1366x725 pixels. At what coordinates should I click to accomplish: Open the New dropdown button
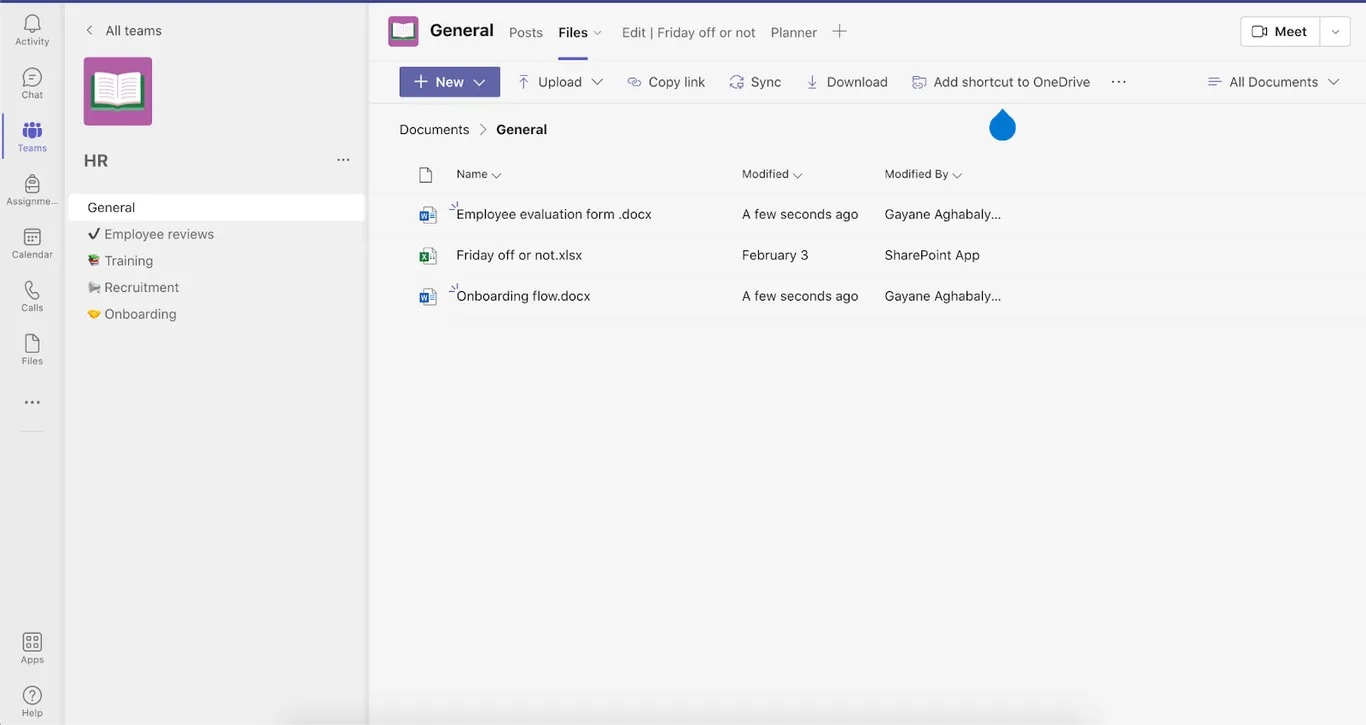click(x=450, y=82)
